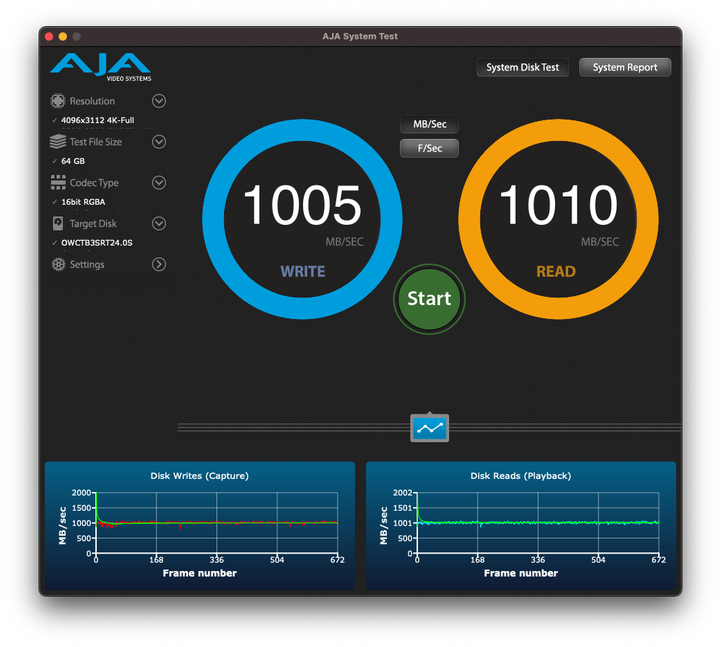Open the System Disk Test tab
The image size is (720, 647).
tap(522, 67)
